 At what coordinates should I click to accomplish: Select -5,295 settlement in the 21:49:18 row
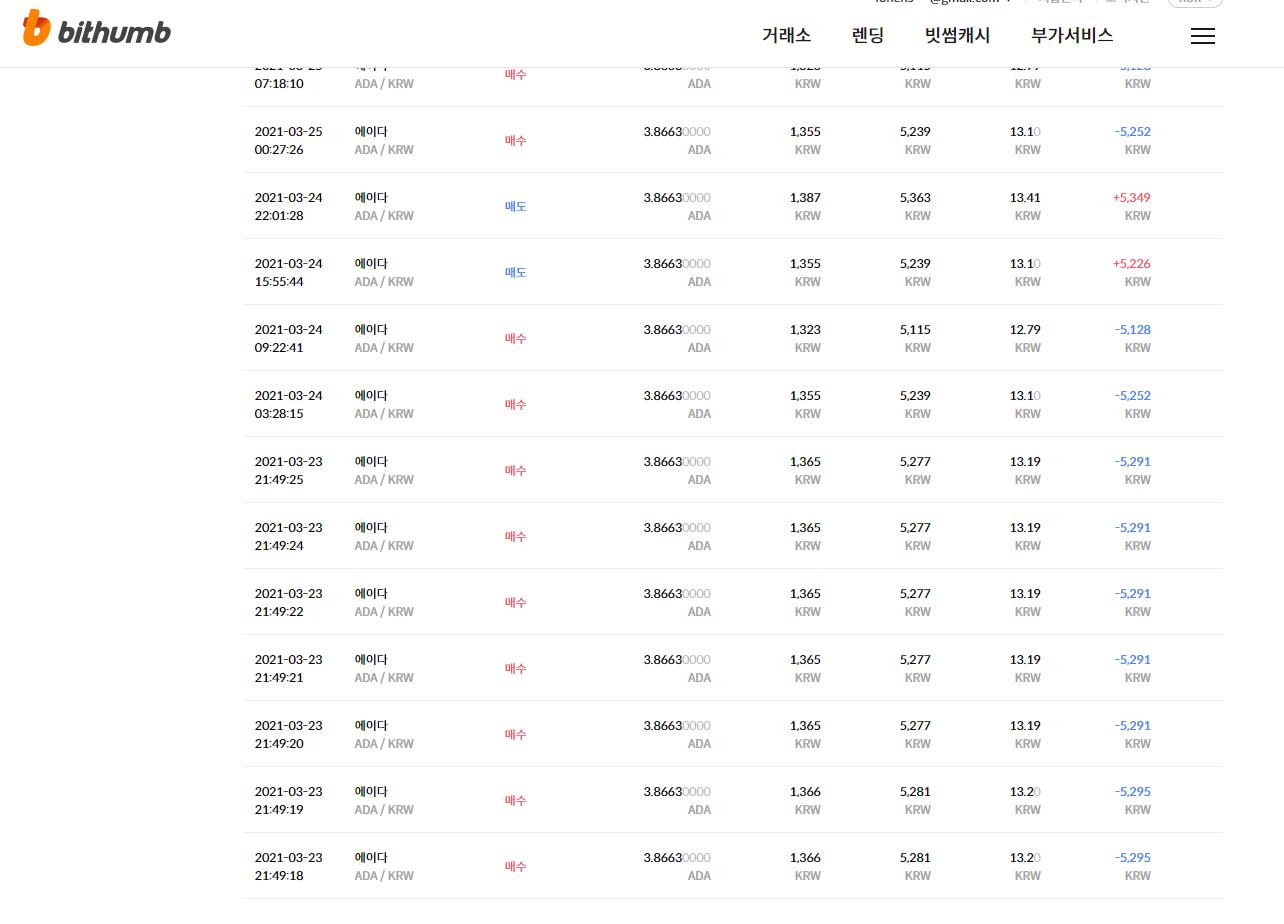coord(1132,858)
